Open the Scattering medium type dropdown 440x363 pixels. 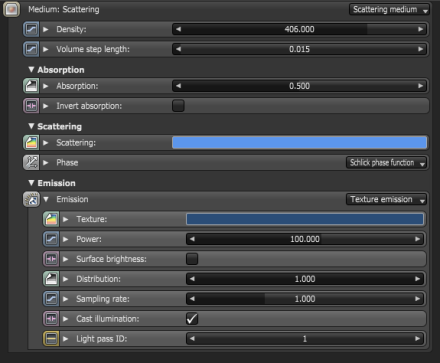389,10
